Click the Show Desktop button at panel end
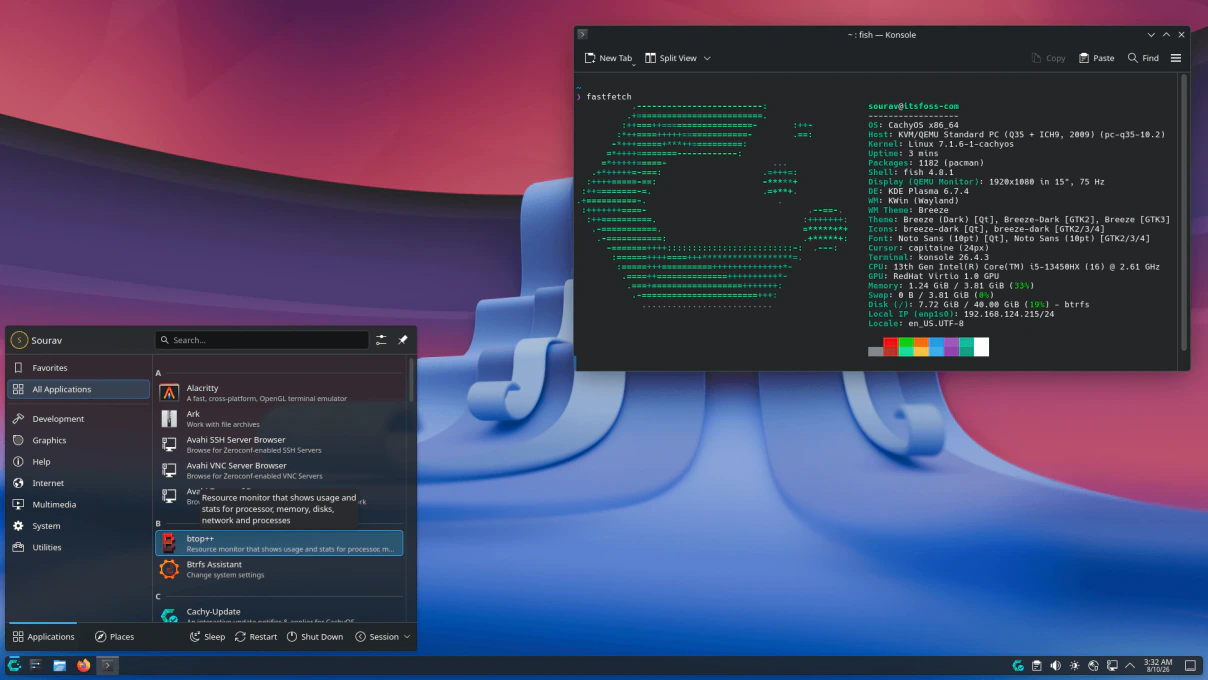The height and width of the screenshot is (680, 1208). (x=1190, y=665)
